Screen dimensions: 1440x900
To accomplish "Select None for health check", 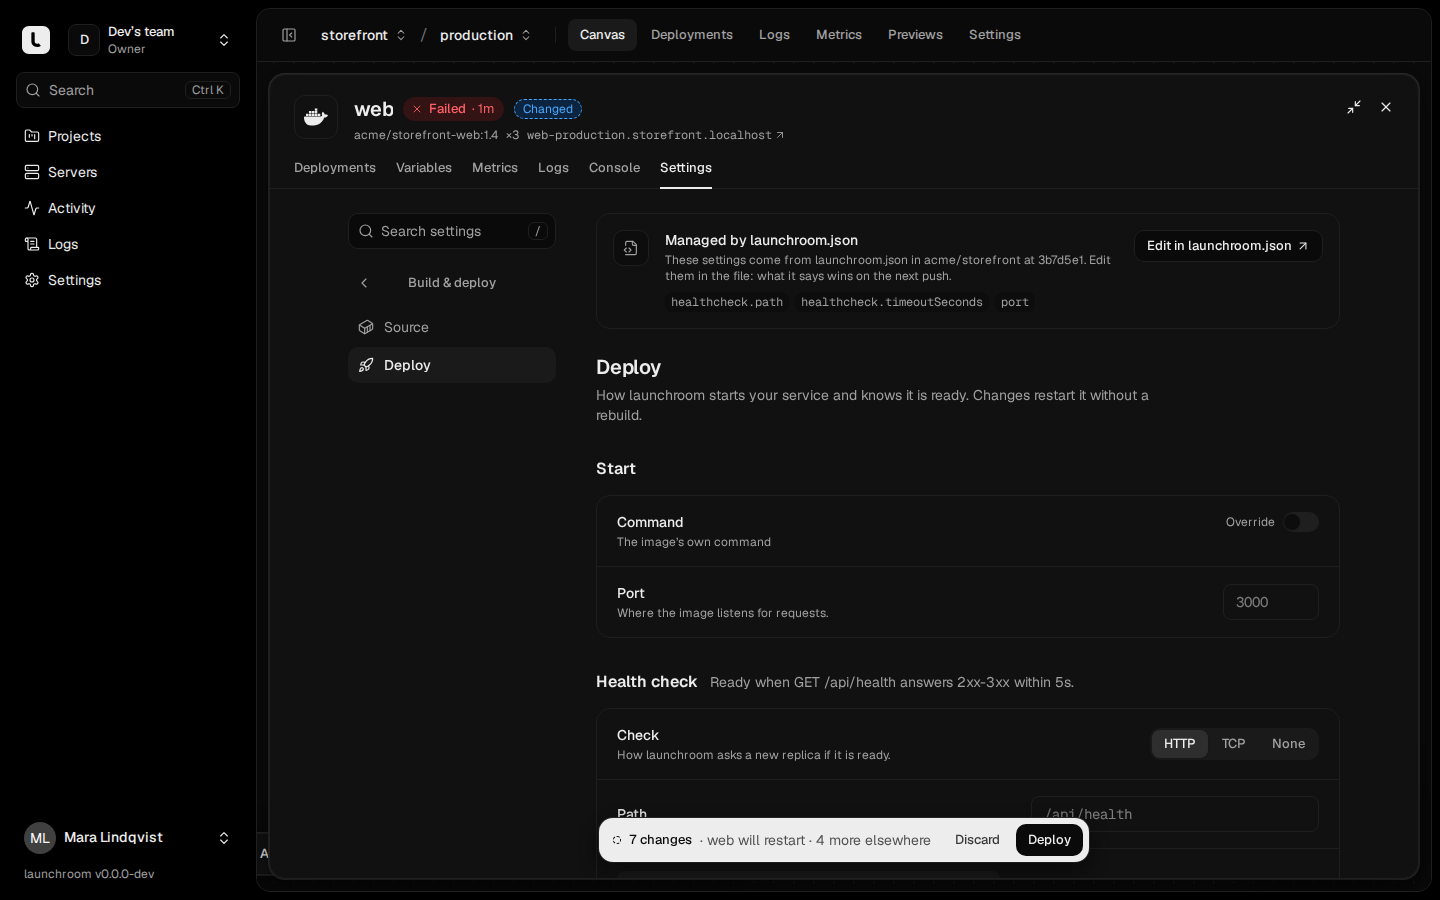I will tap(1288, 744).
